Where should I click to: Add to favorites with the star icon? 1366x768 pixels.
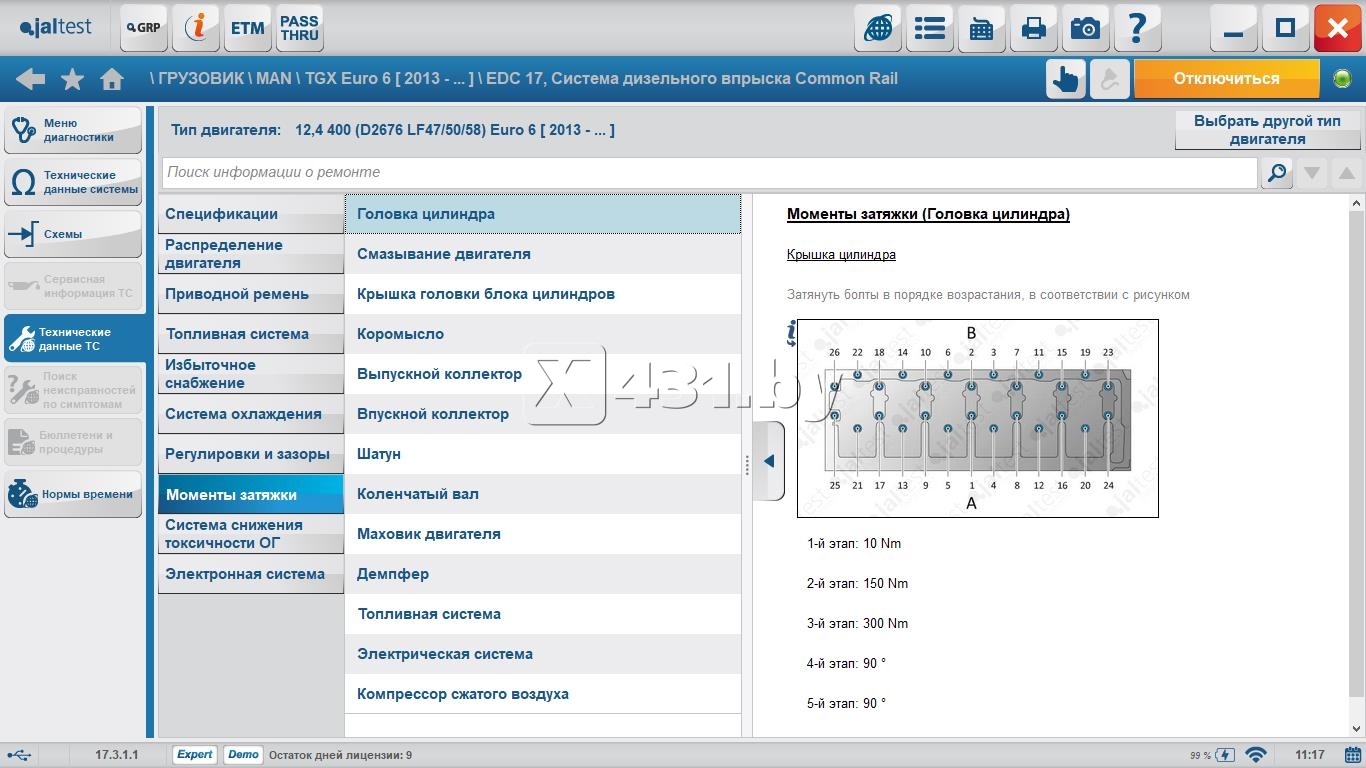click(72, 79)
